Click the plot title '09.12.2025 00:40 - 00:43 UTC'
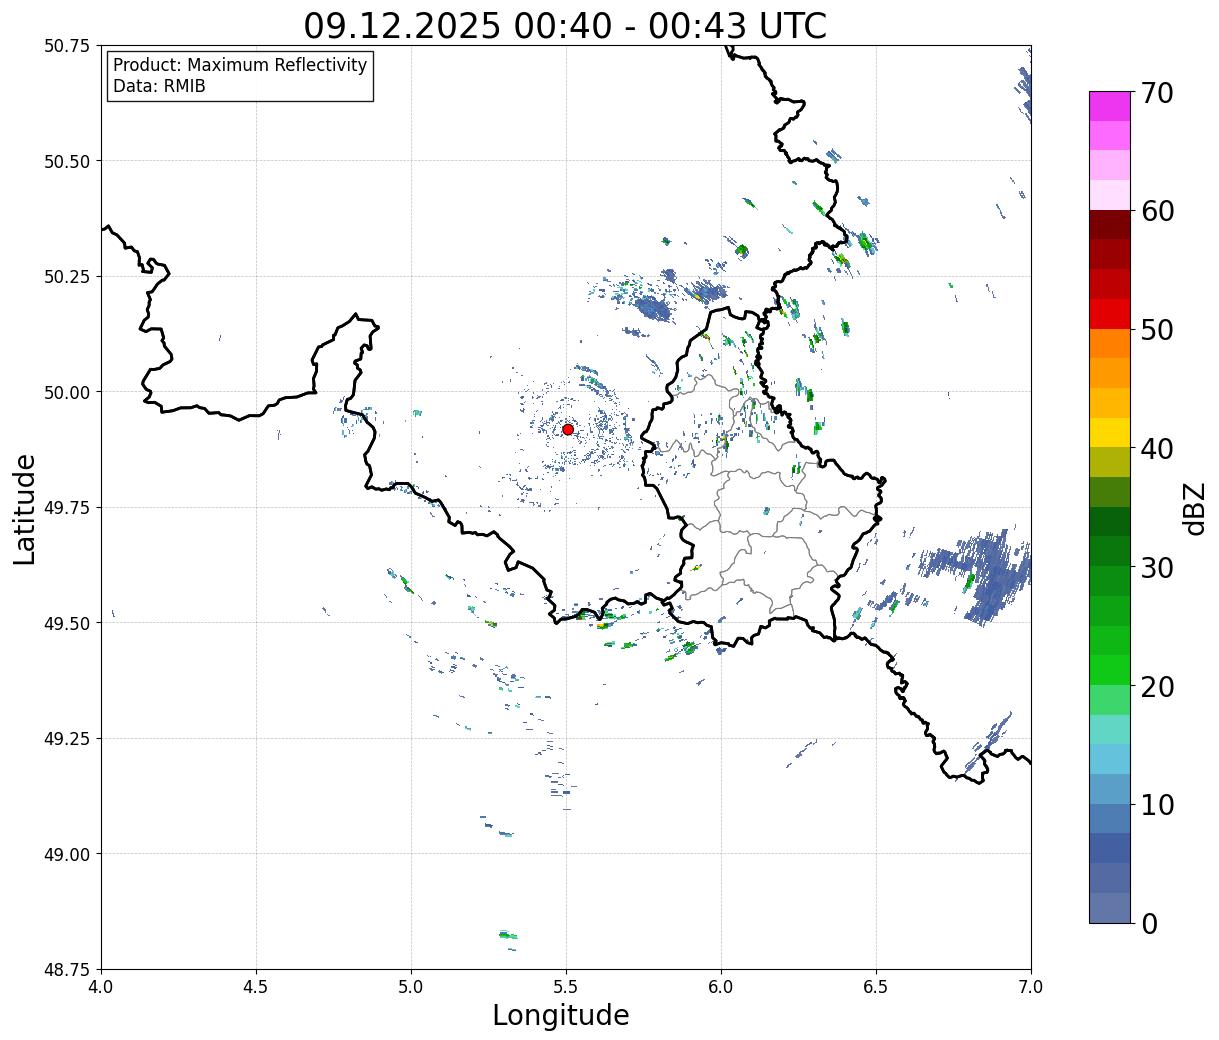1219x1040 pixels. pos(565,25)
